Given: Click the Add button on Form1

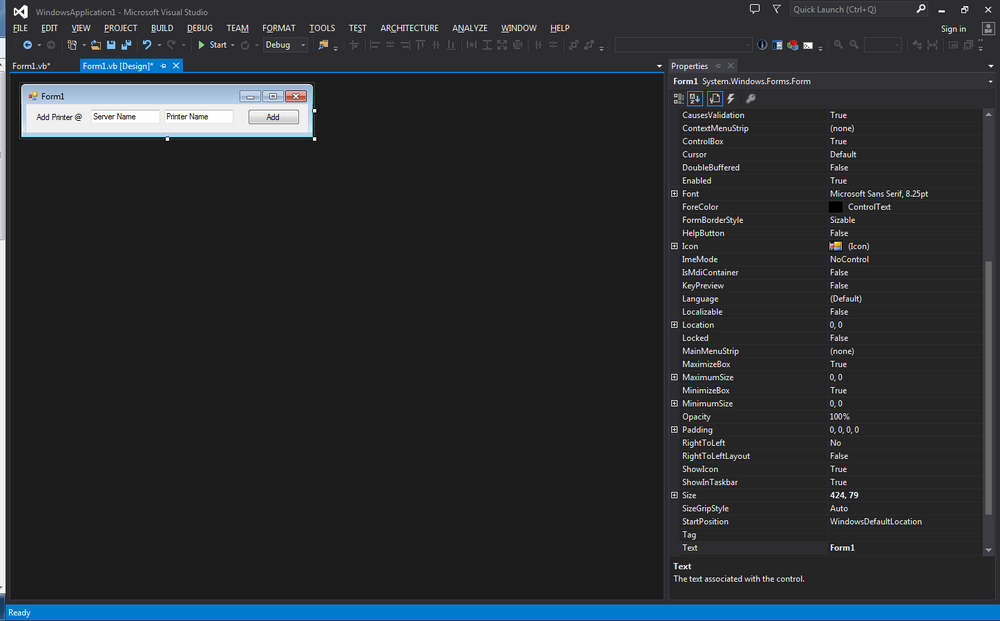Looking at the screenshot, I should 274,117.
